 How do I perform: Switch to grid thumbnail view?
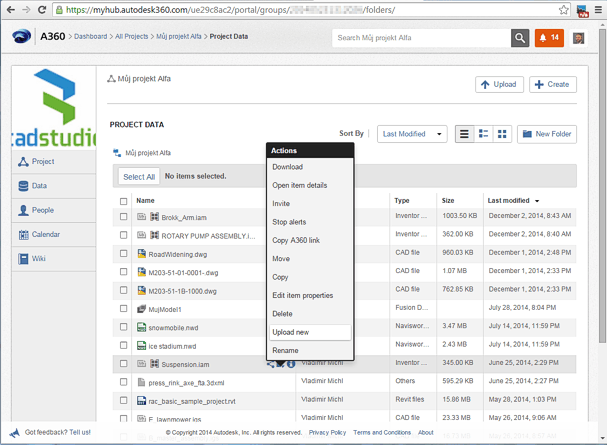click(502, 134)
